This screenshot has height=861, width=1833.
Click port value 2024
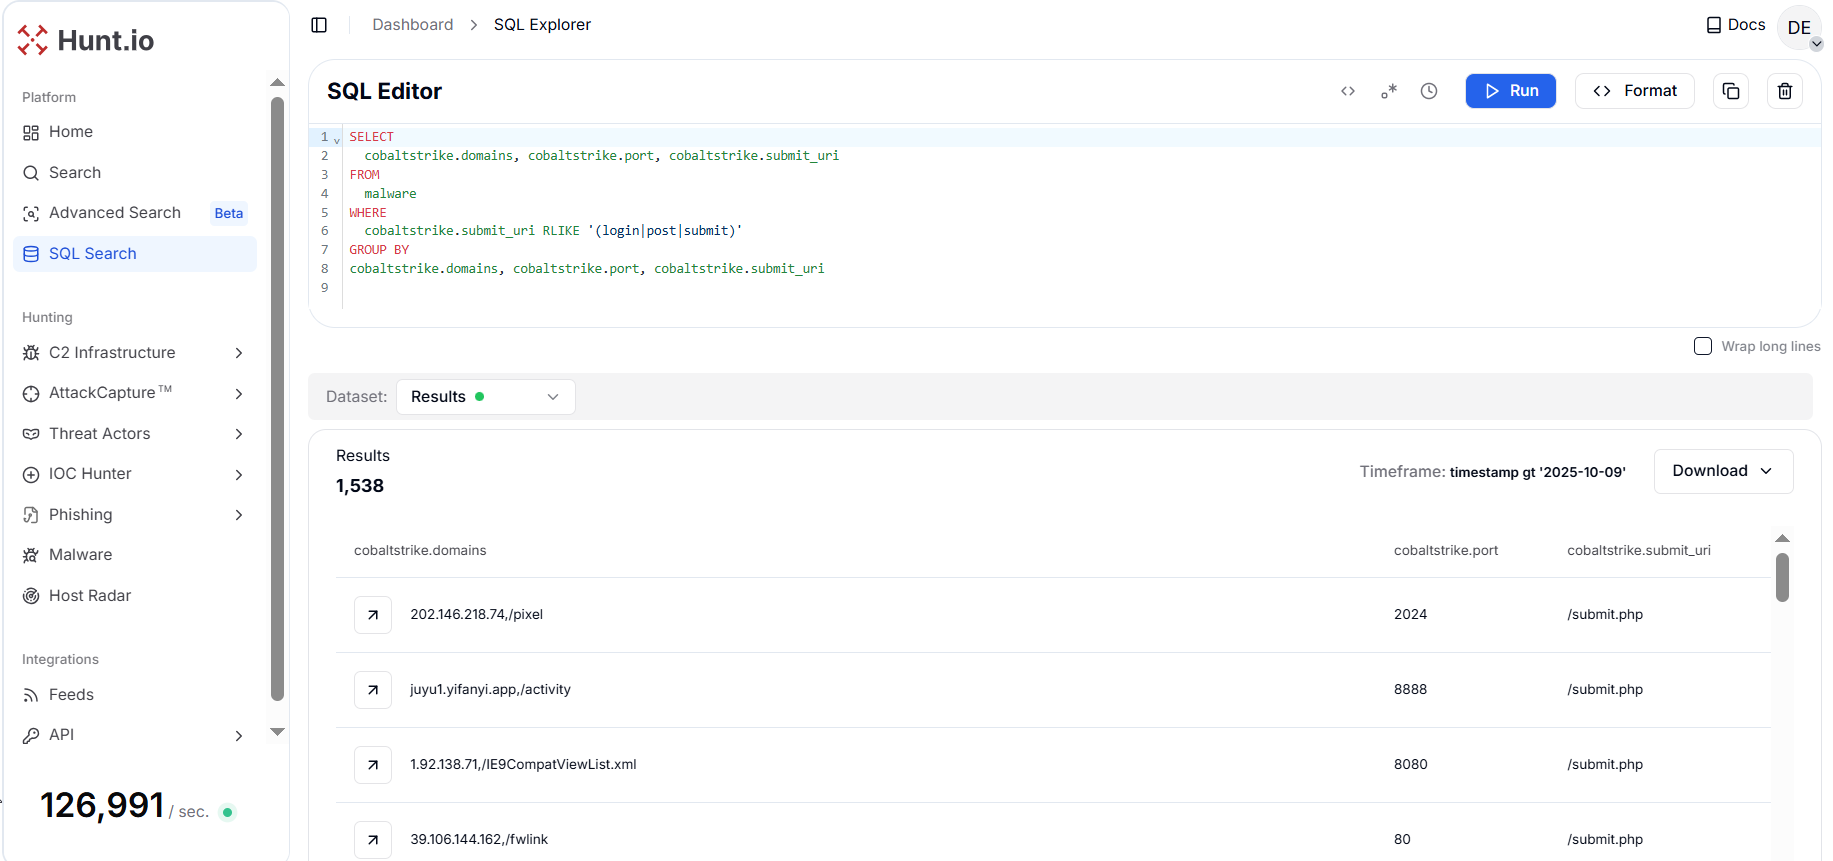point(1410,615)
